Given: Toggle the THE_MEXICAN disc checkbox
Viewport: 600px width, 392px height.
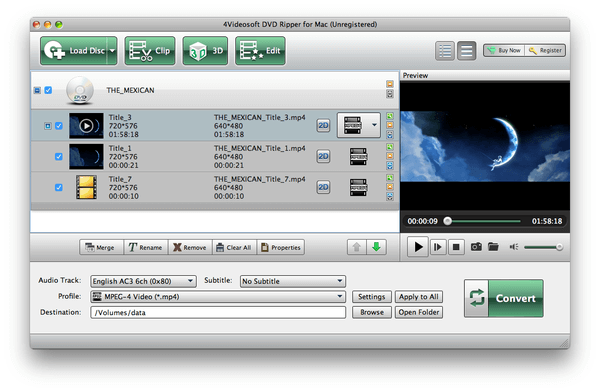Looking at the screenshot, I should [x=48, y=90].
